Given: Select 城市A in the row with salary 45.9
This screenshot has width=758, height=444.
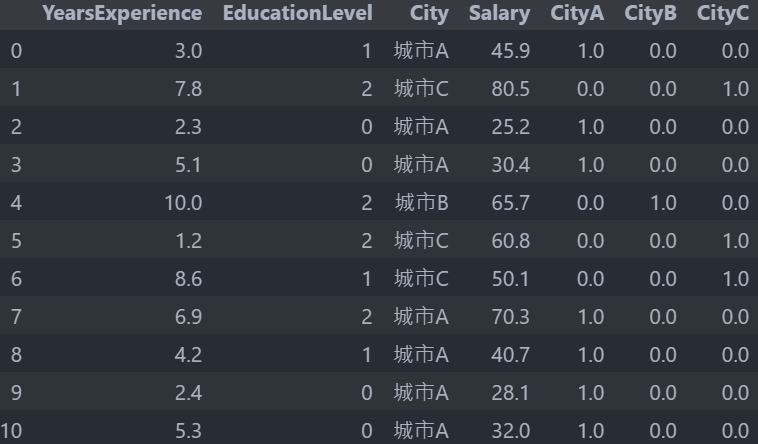Looking at the screenshot, I should (422, 51).
